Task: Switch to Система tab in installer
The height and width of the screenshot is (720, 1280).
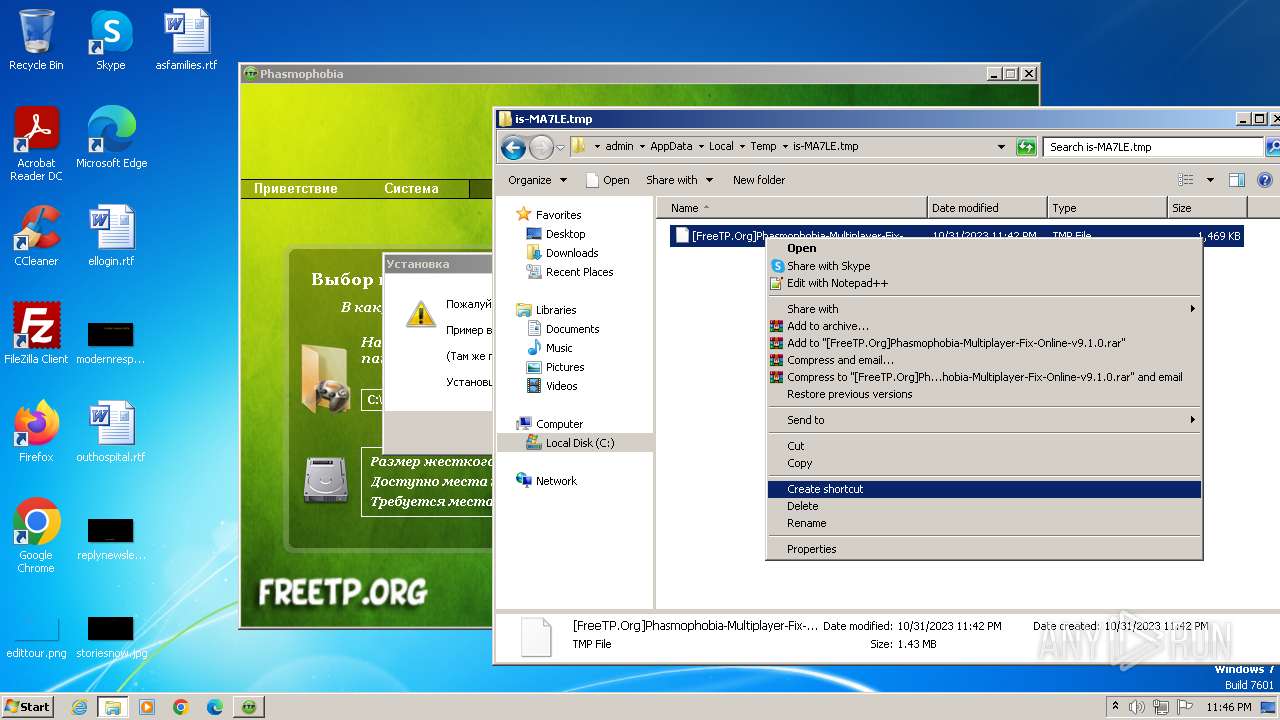Action: [x=411, y=188]
